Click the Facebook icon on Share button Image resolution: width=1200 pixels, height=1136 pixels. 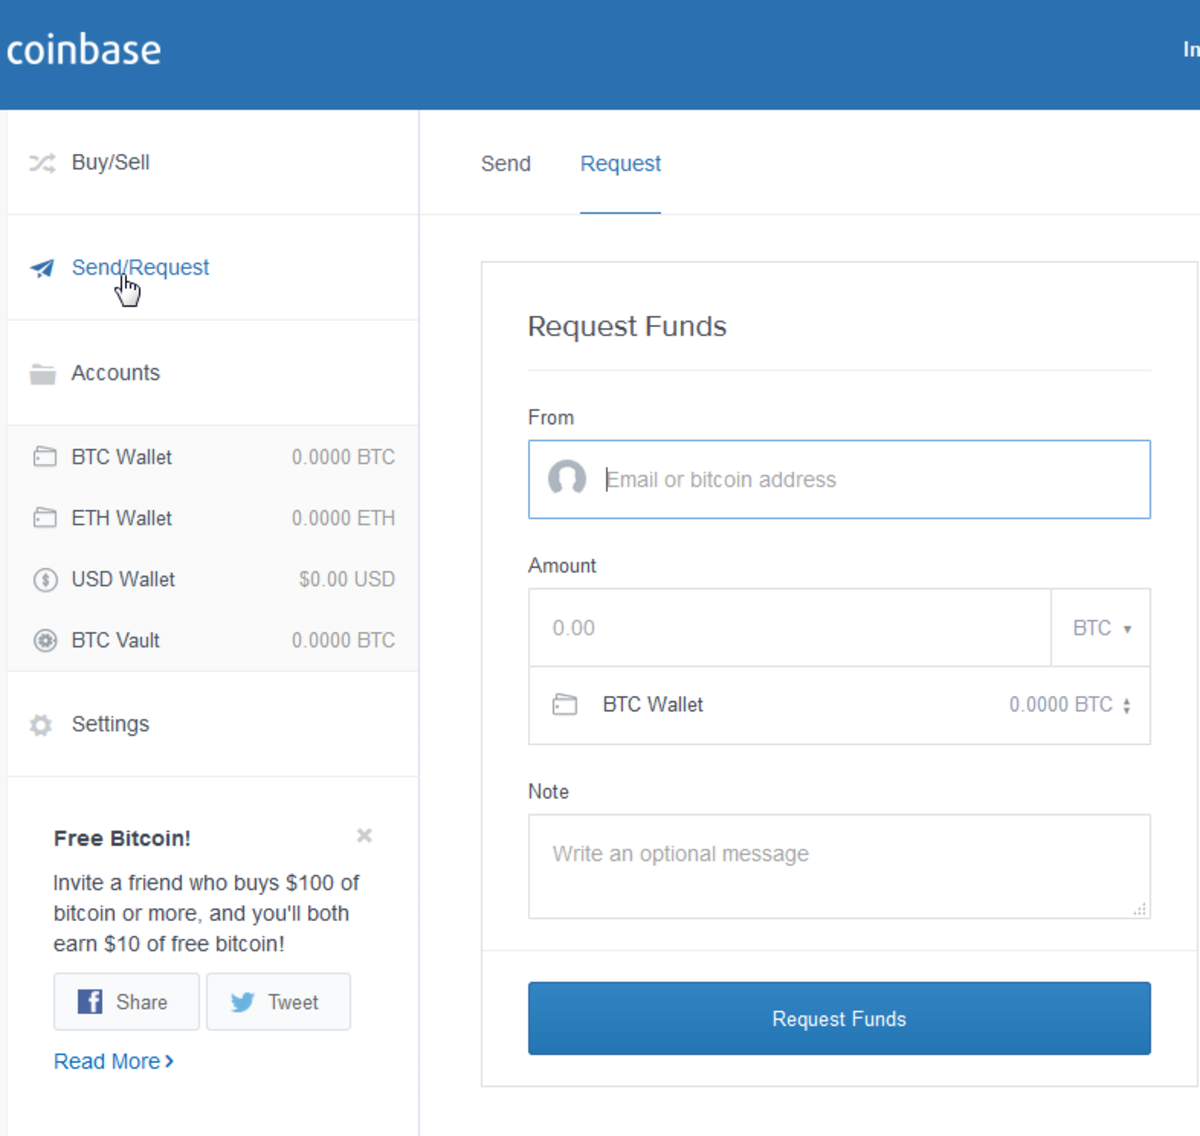pyautogui.click(x=90, y=1002)
